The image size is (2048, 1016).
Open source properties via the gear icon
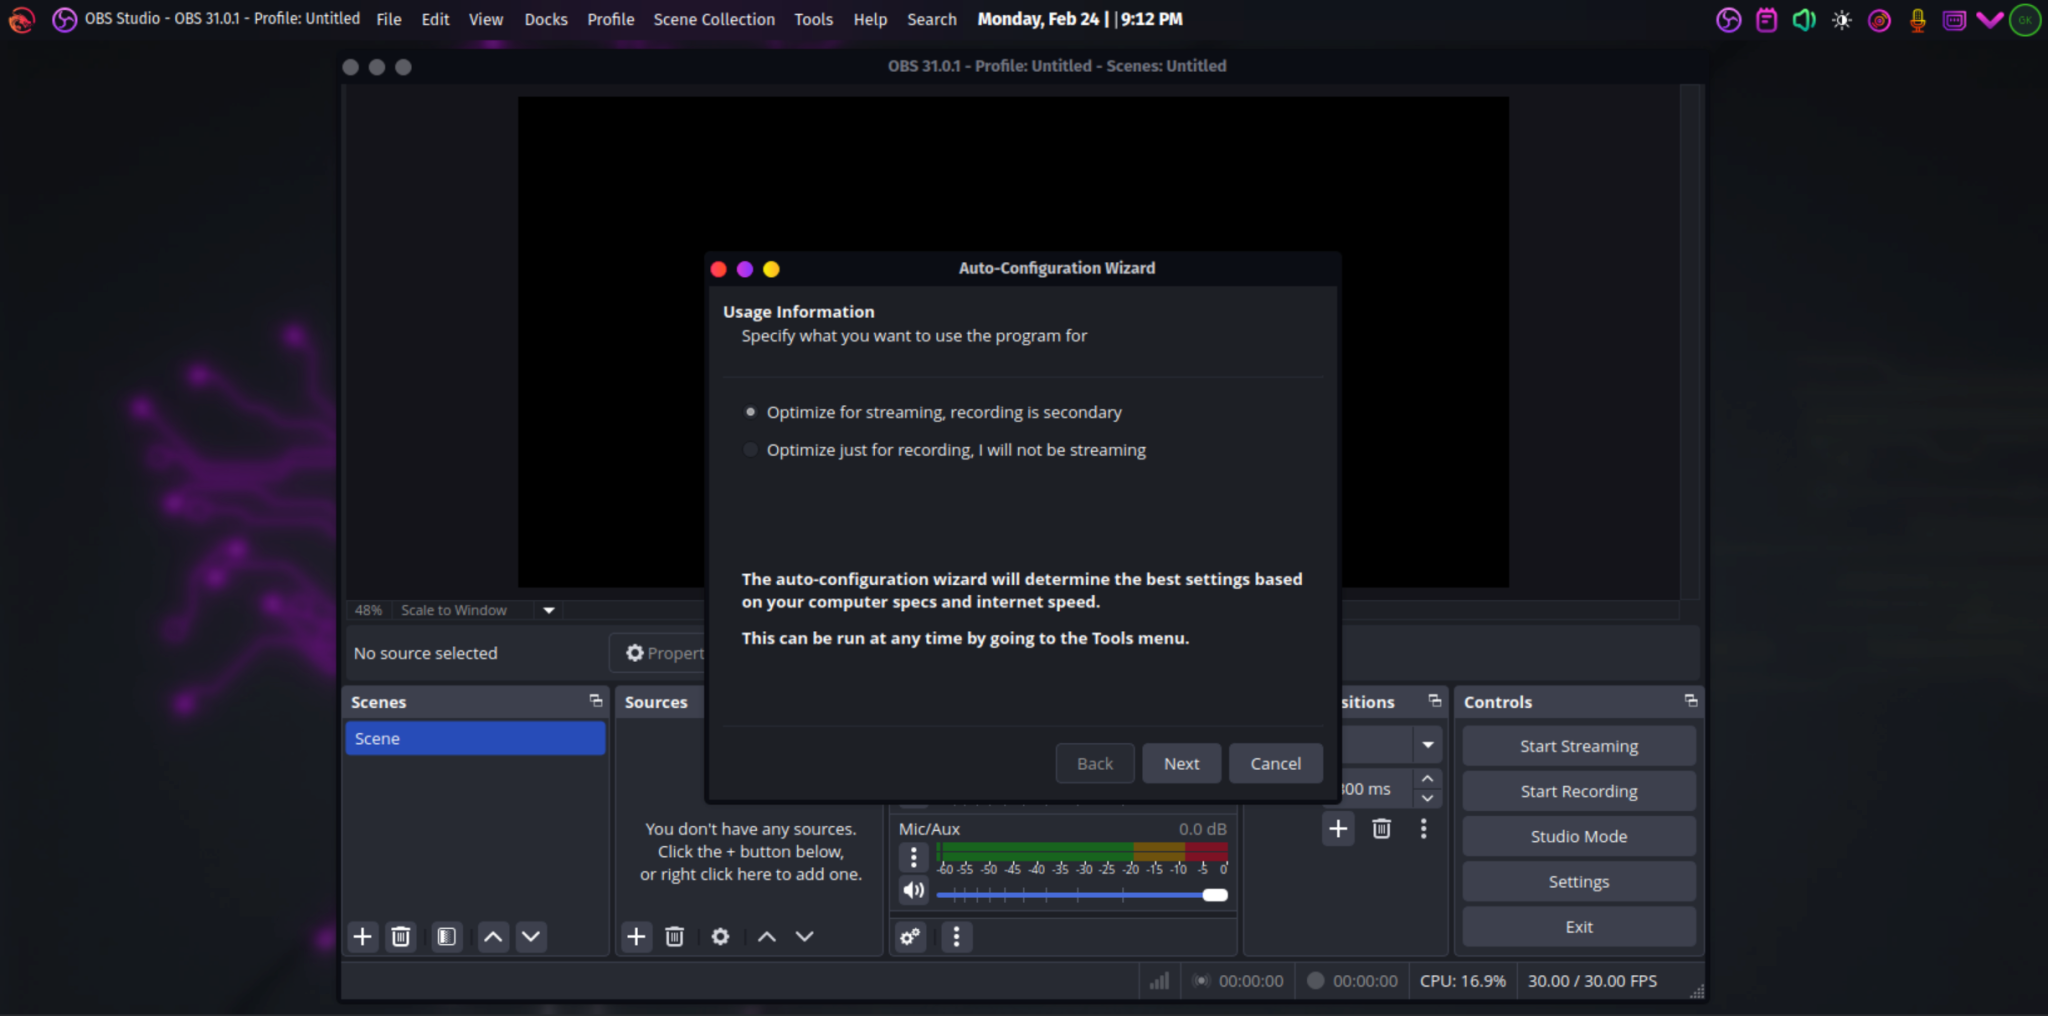[x=719, y=936]
